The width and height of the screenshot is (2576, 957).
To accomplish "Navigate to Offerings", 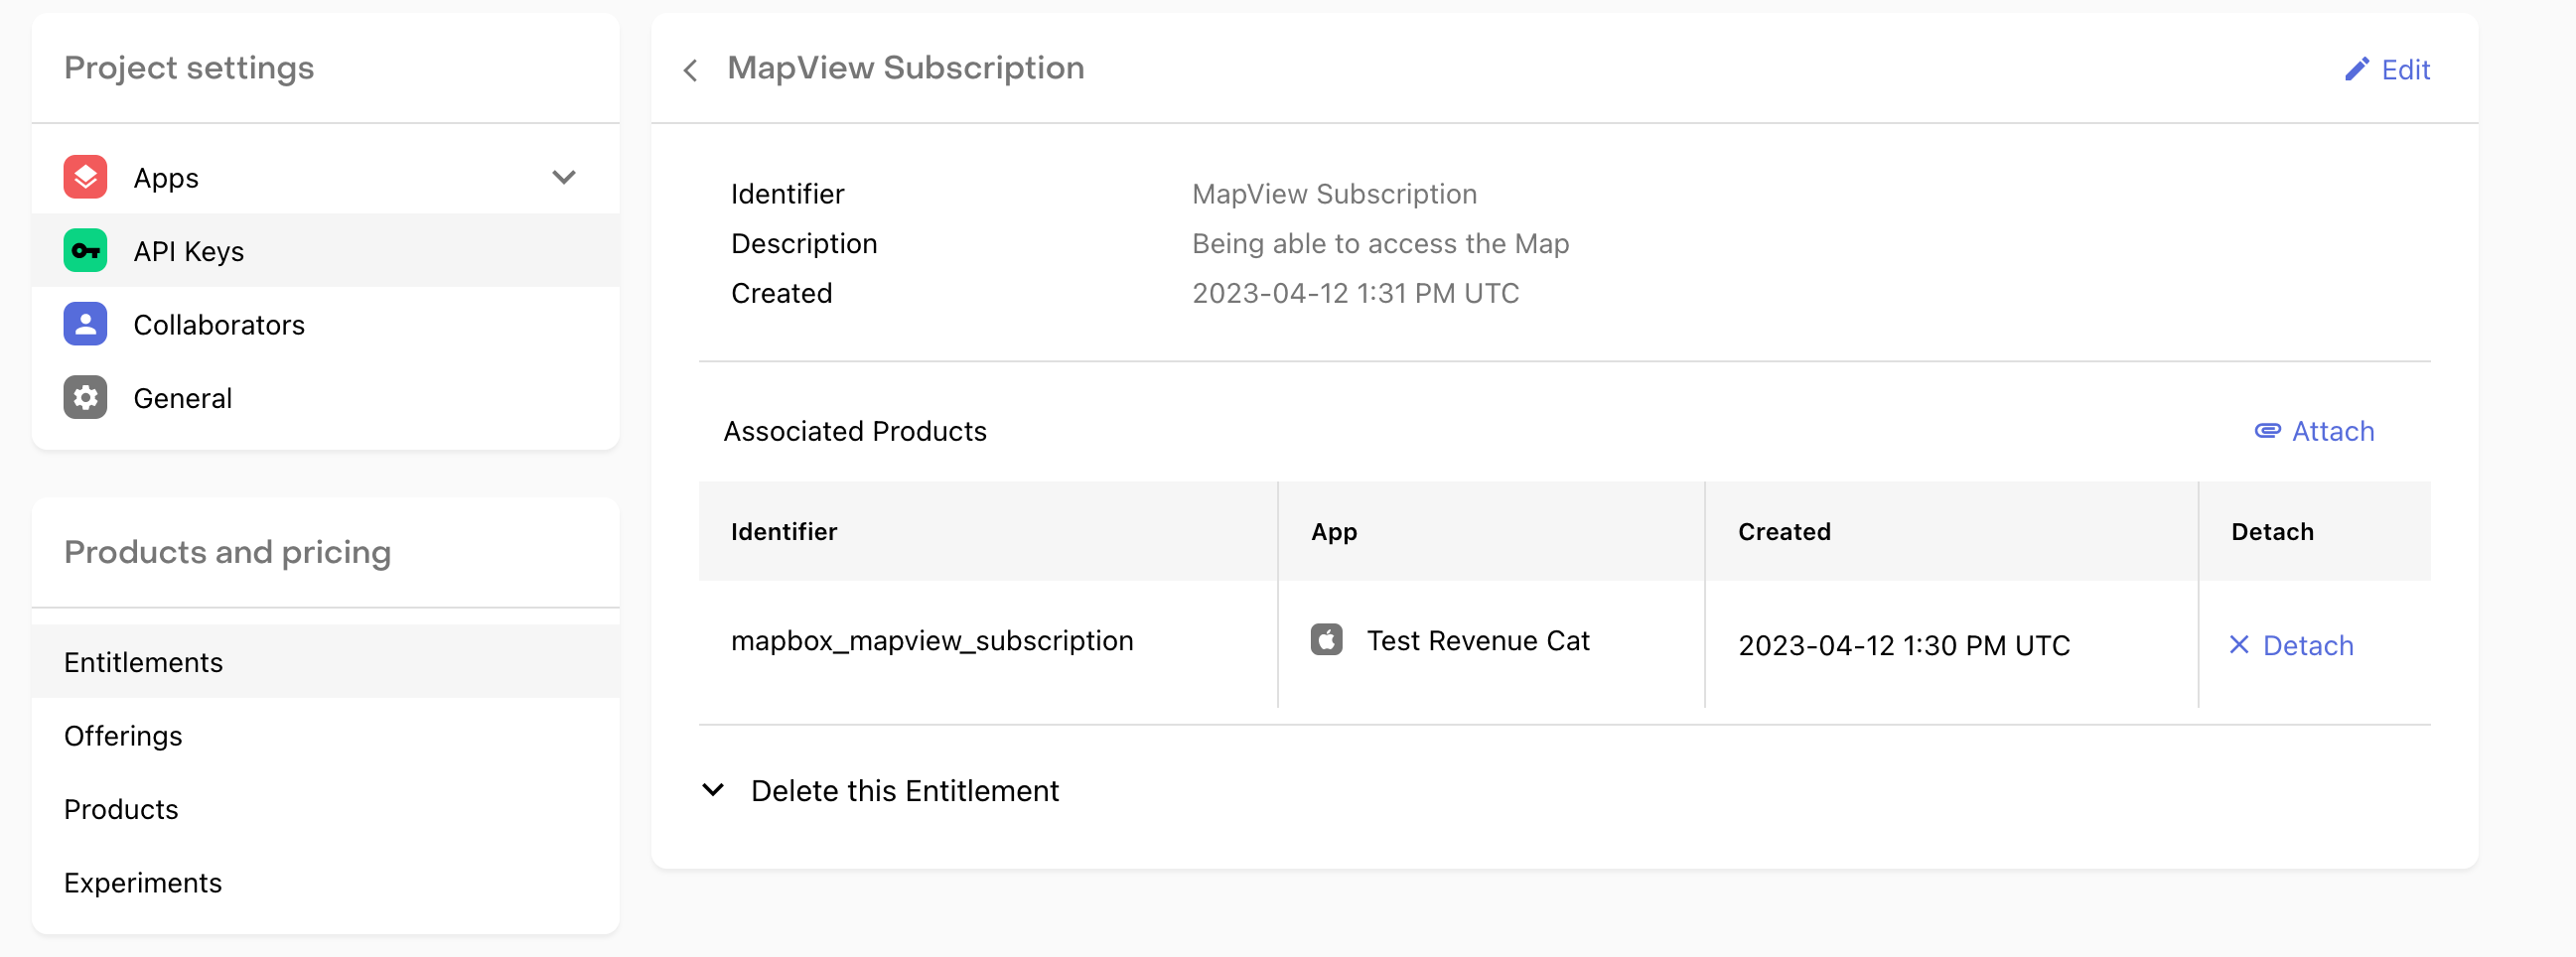I will tap(326, 735).
